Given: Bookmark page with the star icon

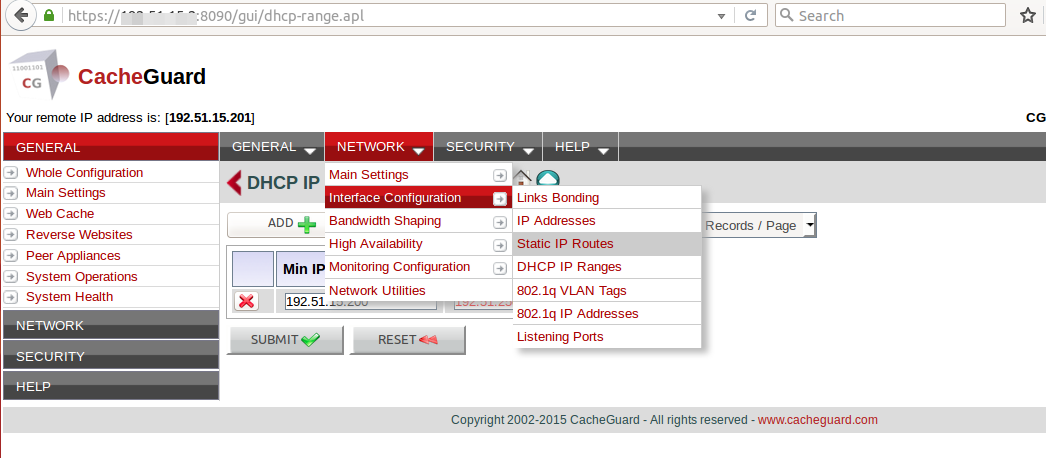Looking at the screenshot, I should click(1028, 15).
